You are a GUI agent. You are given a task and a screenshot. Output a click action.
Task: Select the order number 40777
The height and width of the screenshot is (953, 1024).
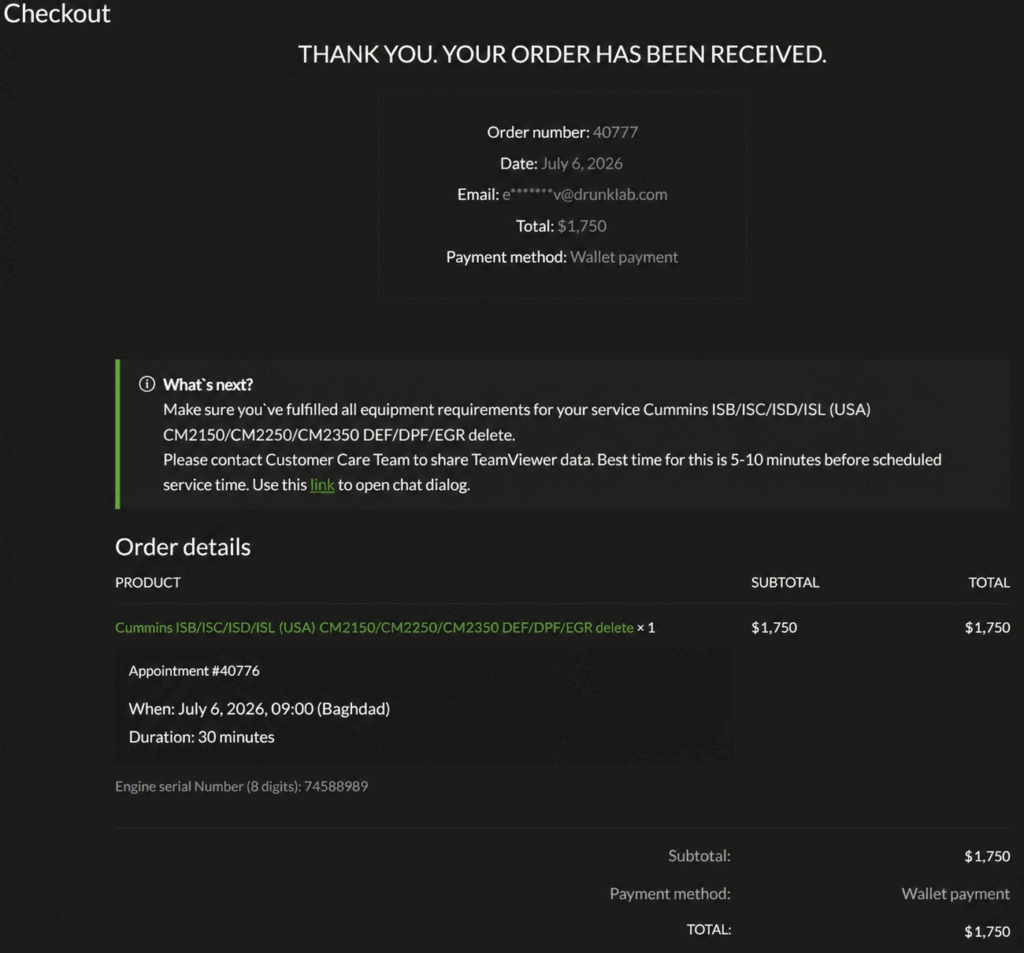(615, 132)
